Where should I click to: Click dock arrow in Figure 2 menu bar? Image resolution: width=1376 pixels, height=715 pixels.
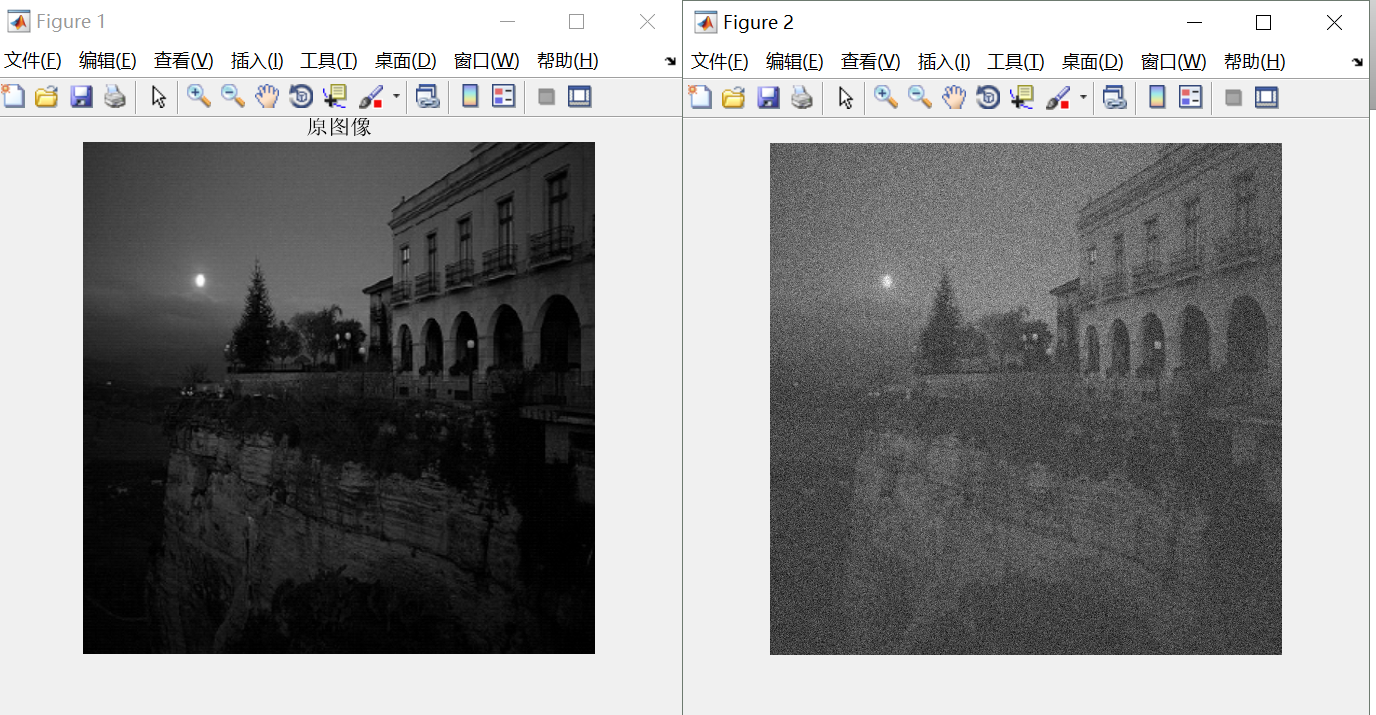pyautogui.click(x=1357, y=62)
